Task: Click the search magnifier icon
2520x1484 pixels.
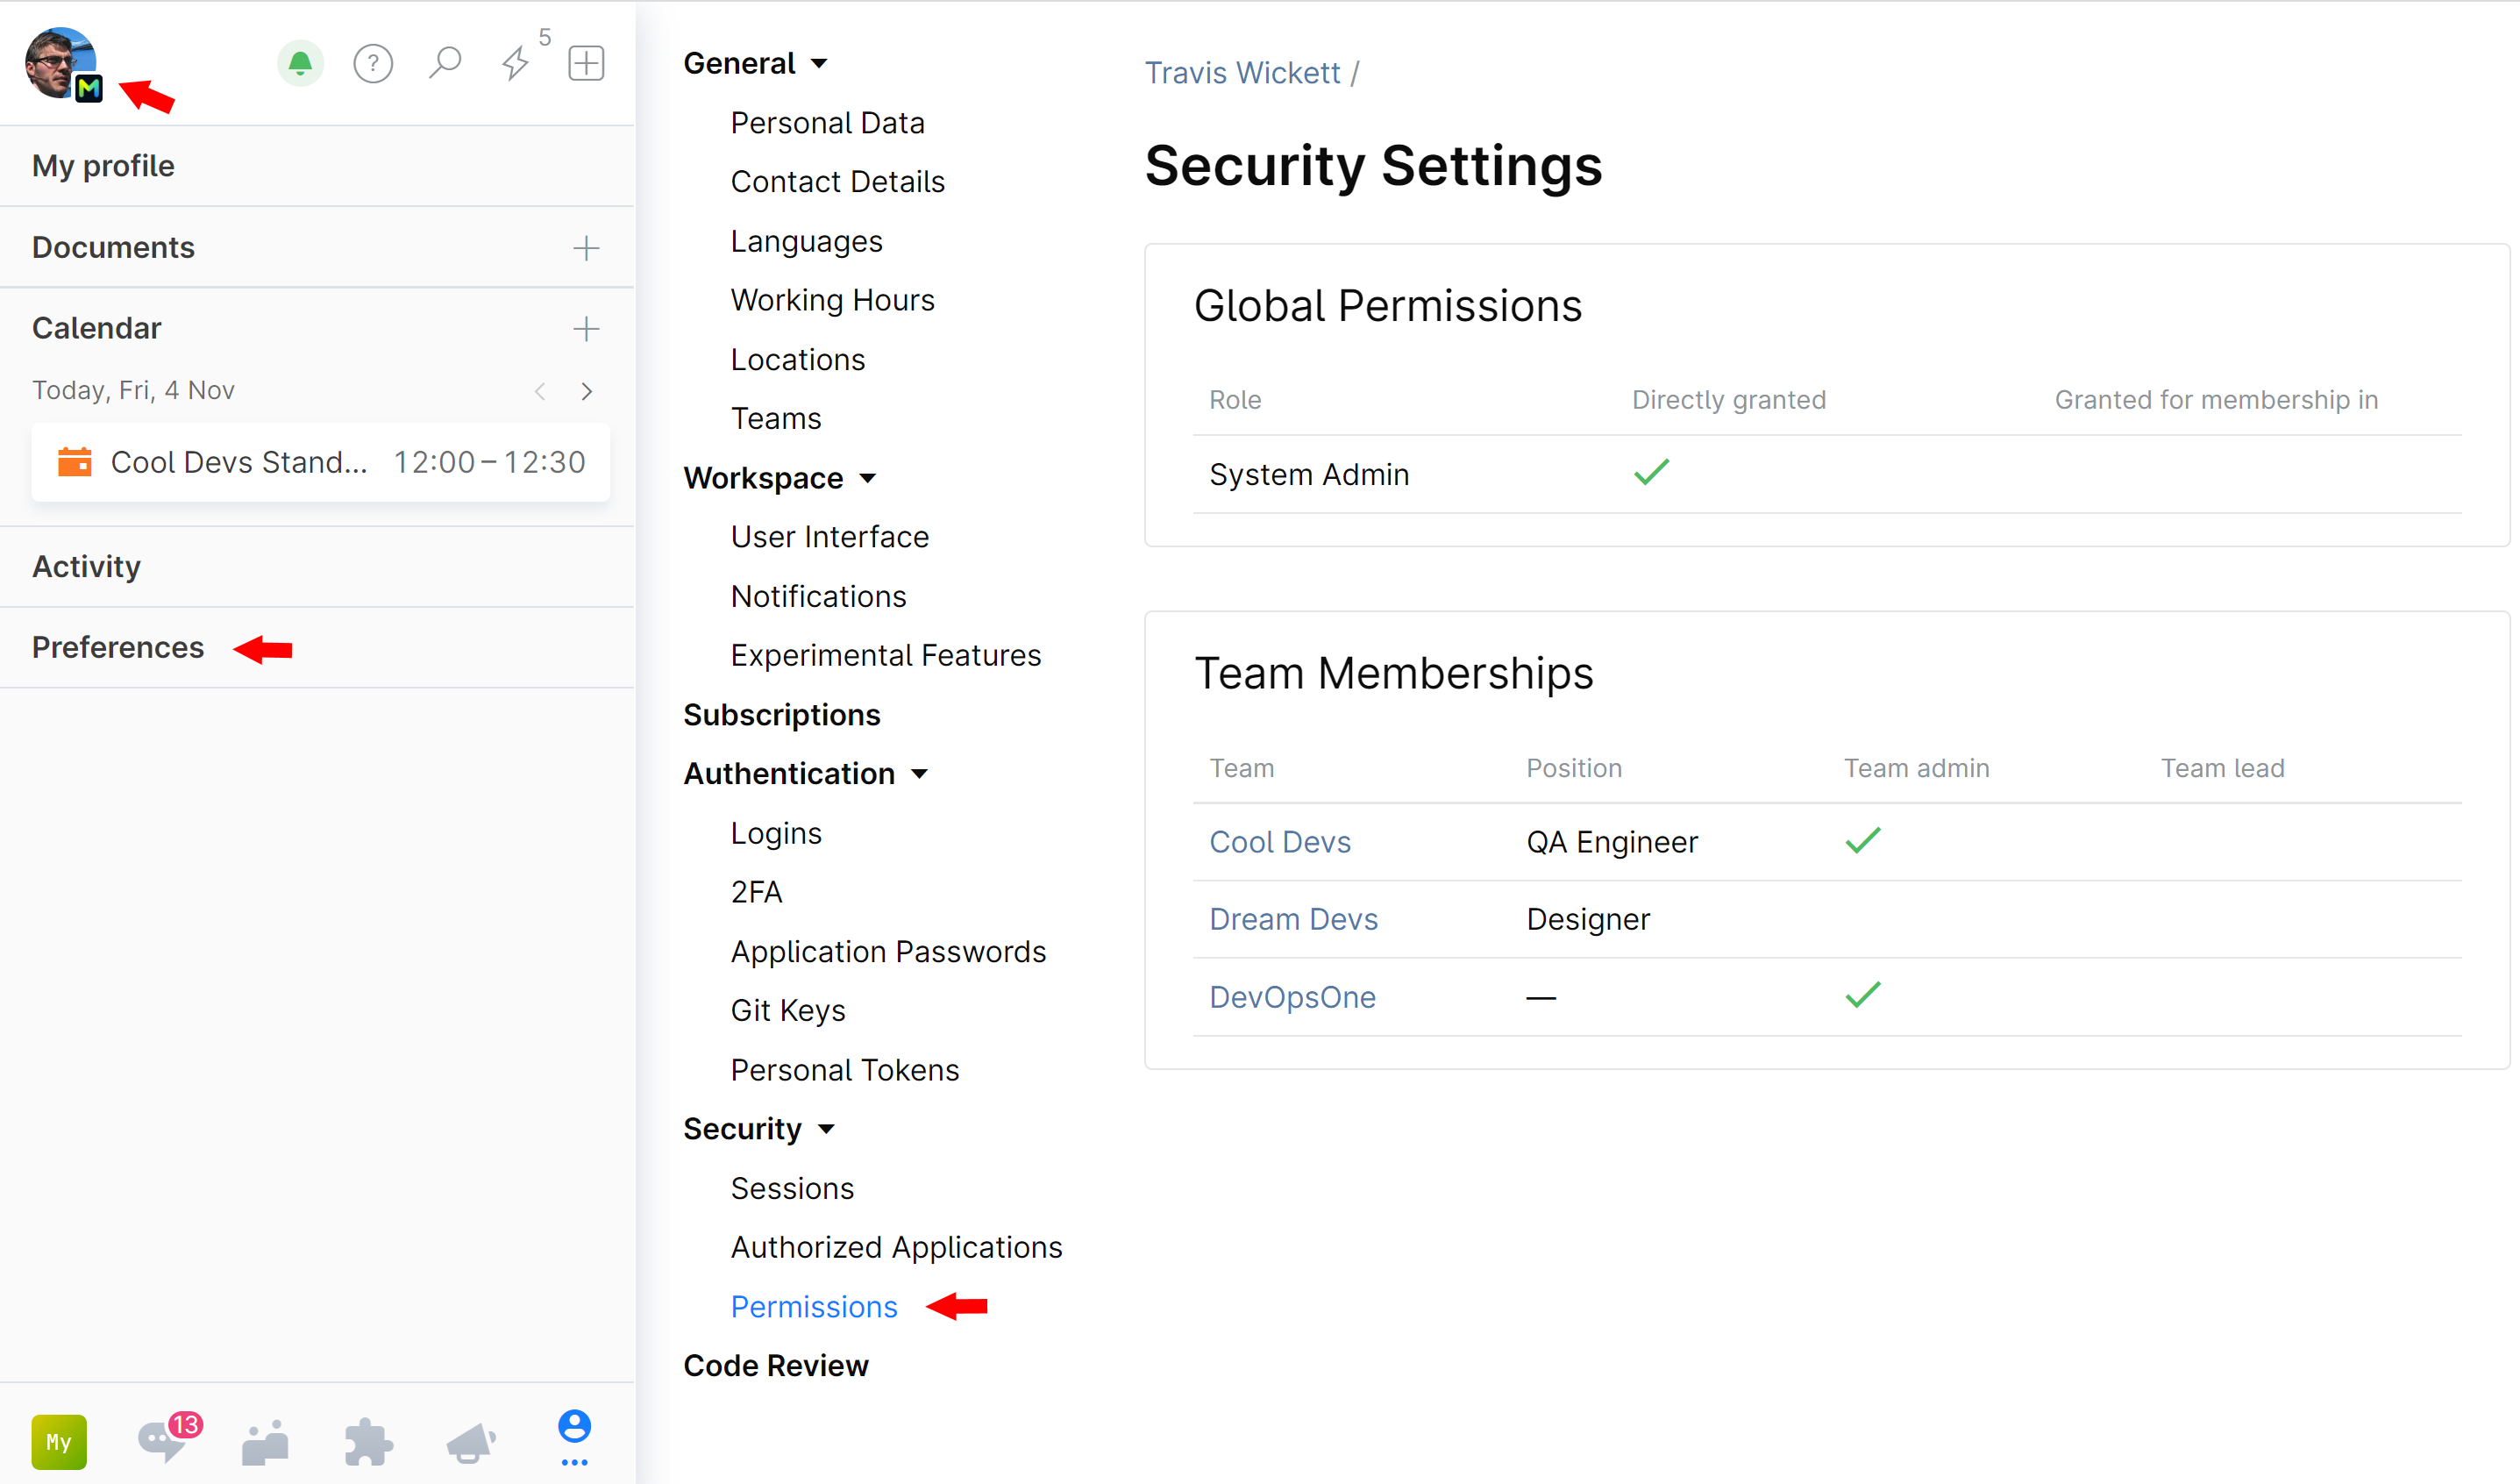Action: (445, 63)
